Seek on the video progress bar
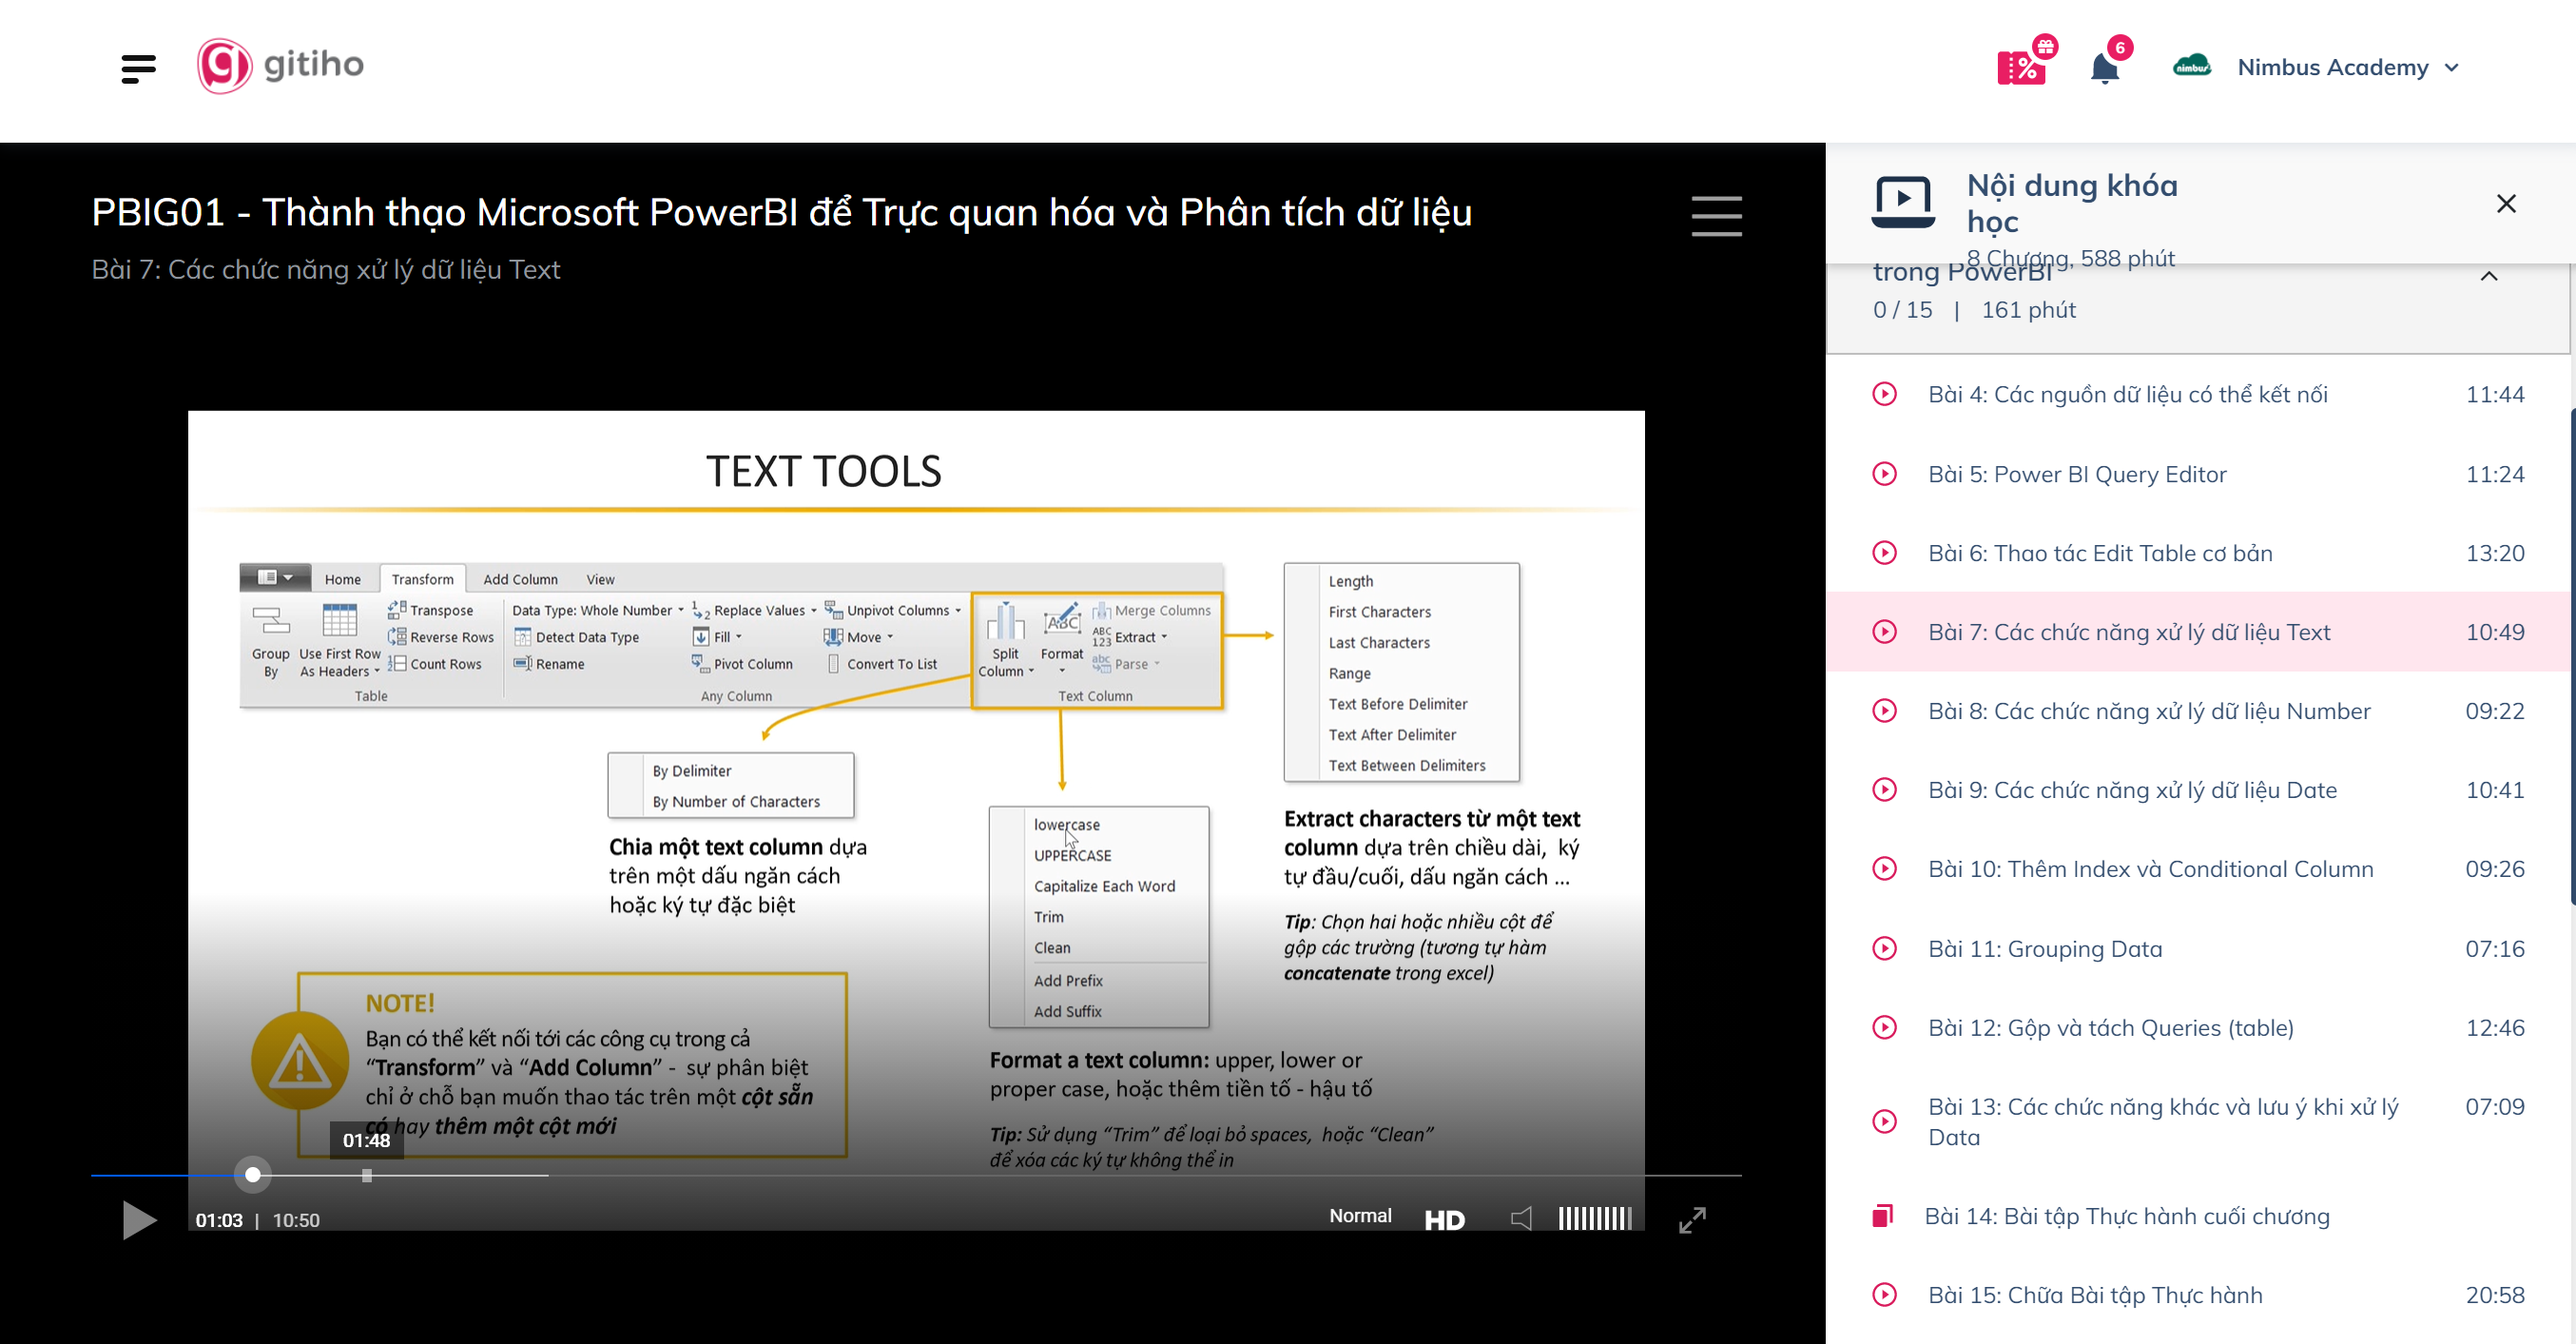The height and width of the screenshot is (1344, 2576). click(x=916, y=1175)
